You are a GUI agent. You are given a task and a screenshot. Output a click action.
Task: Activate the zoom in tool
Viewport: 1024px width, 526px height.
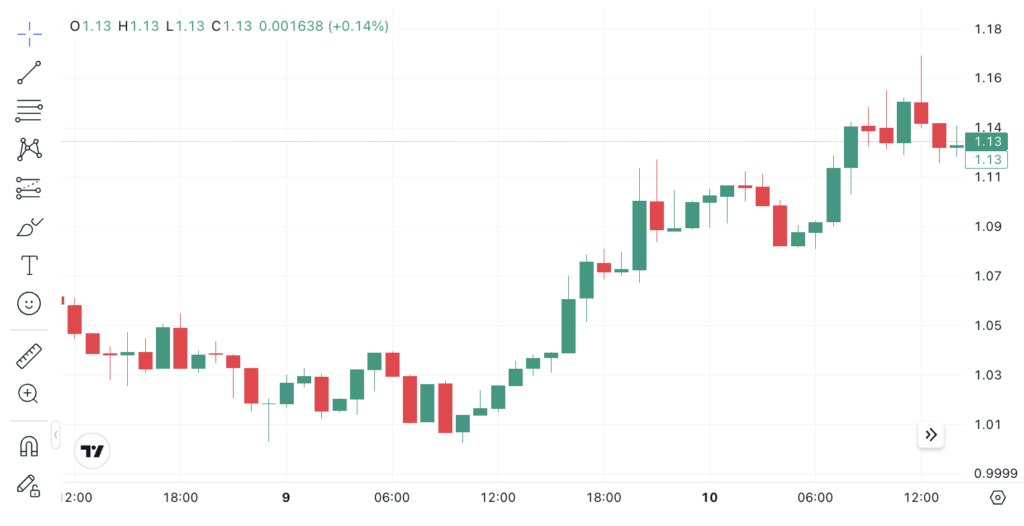click(x=29, y=394)
